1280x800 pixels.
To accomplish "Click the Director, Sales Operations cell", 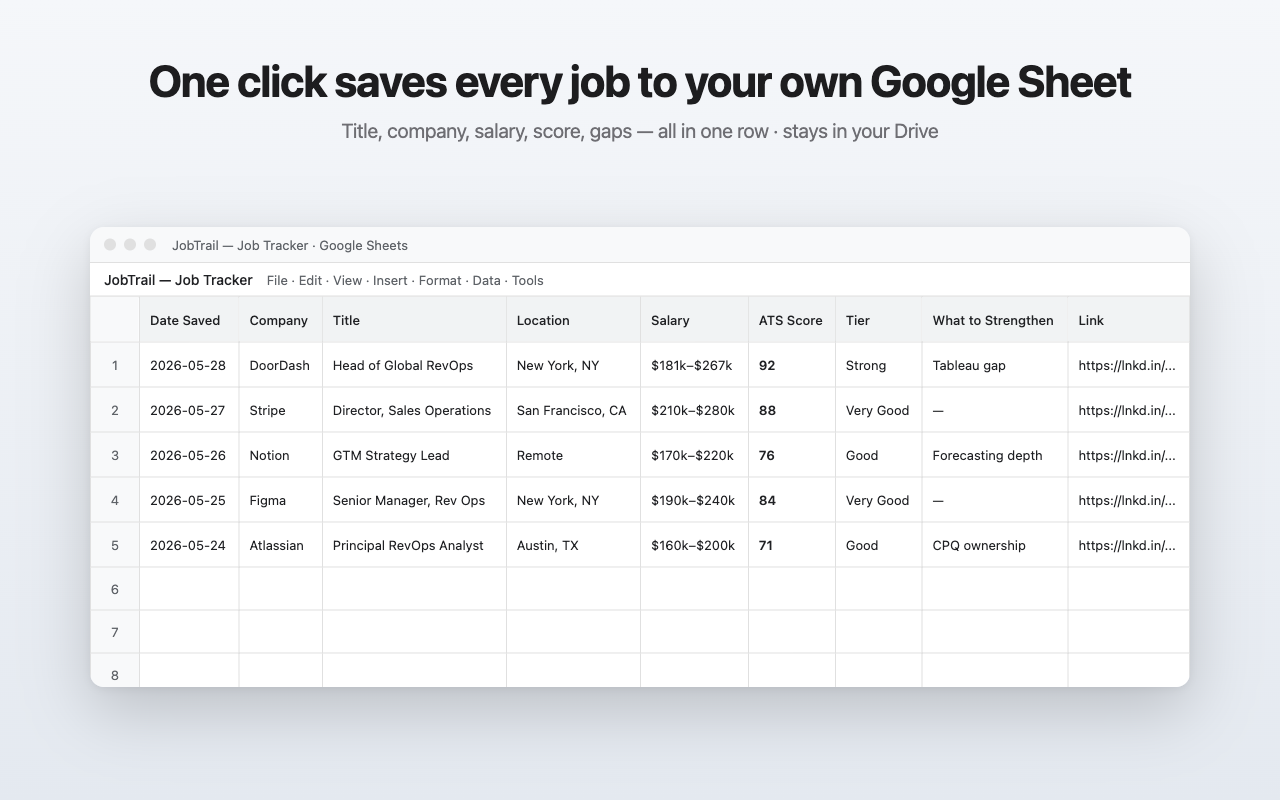I will click(x=414, y=410).
